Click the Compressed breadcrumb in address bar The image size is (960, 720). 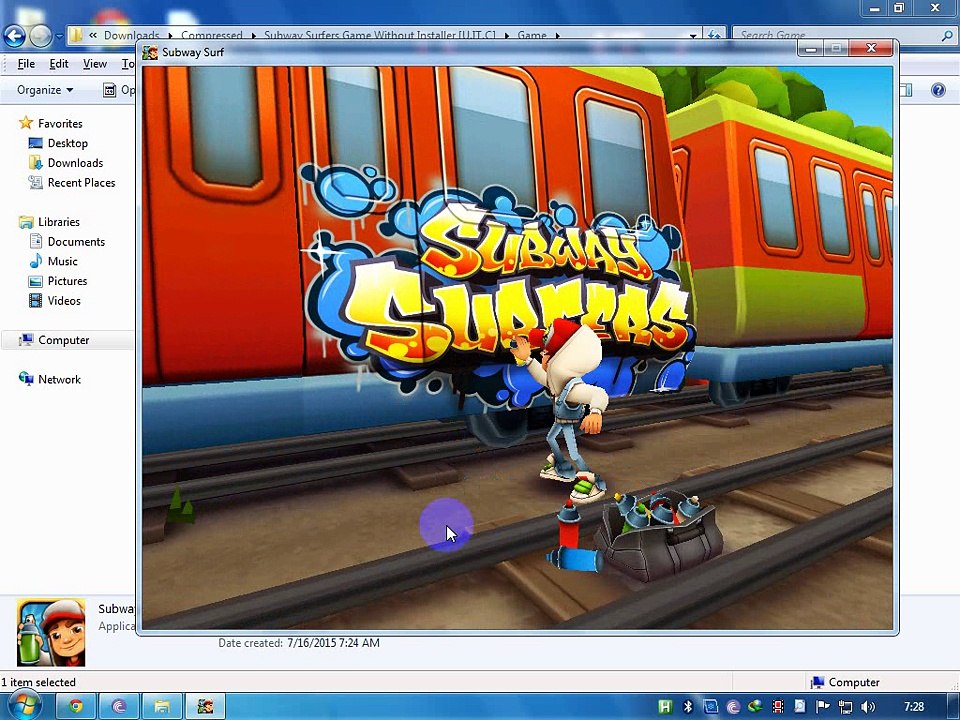(x=212, y=36)
